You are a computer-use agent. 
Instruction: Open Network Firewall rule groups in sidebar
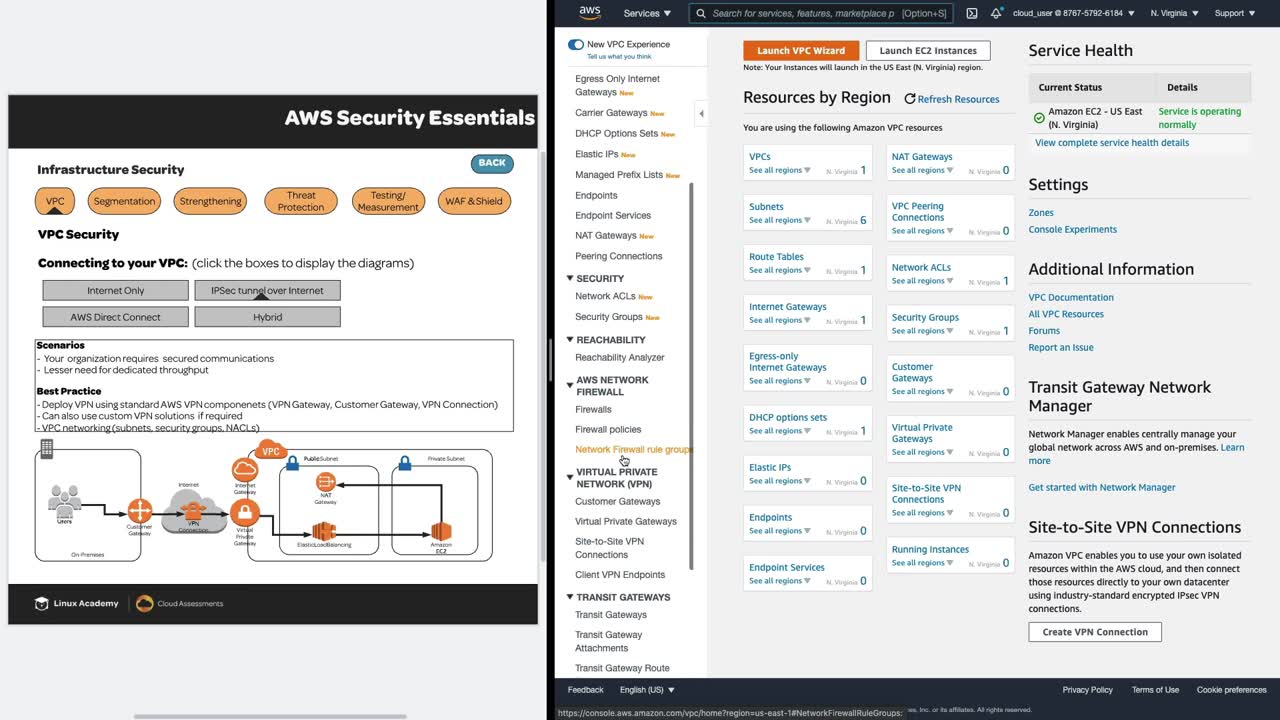pyautogui.click(x=634, y=450)
